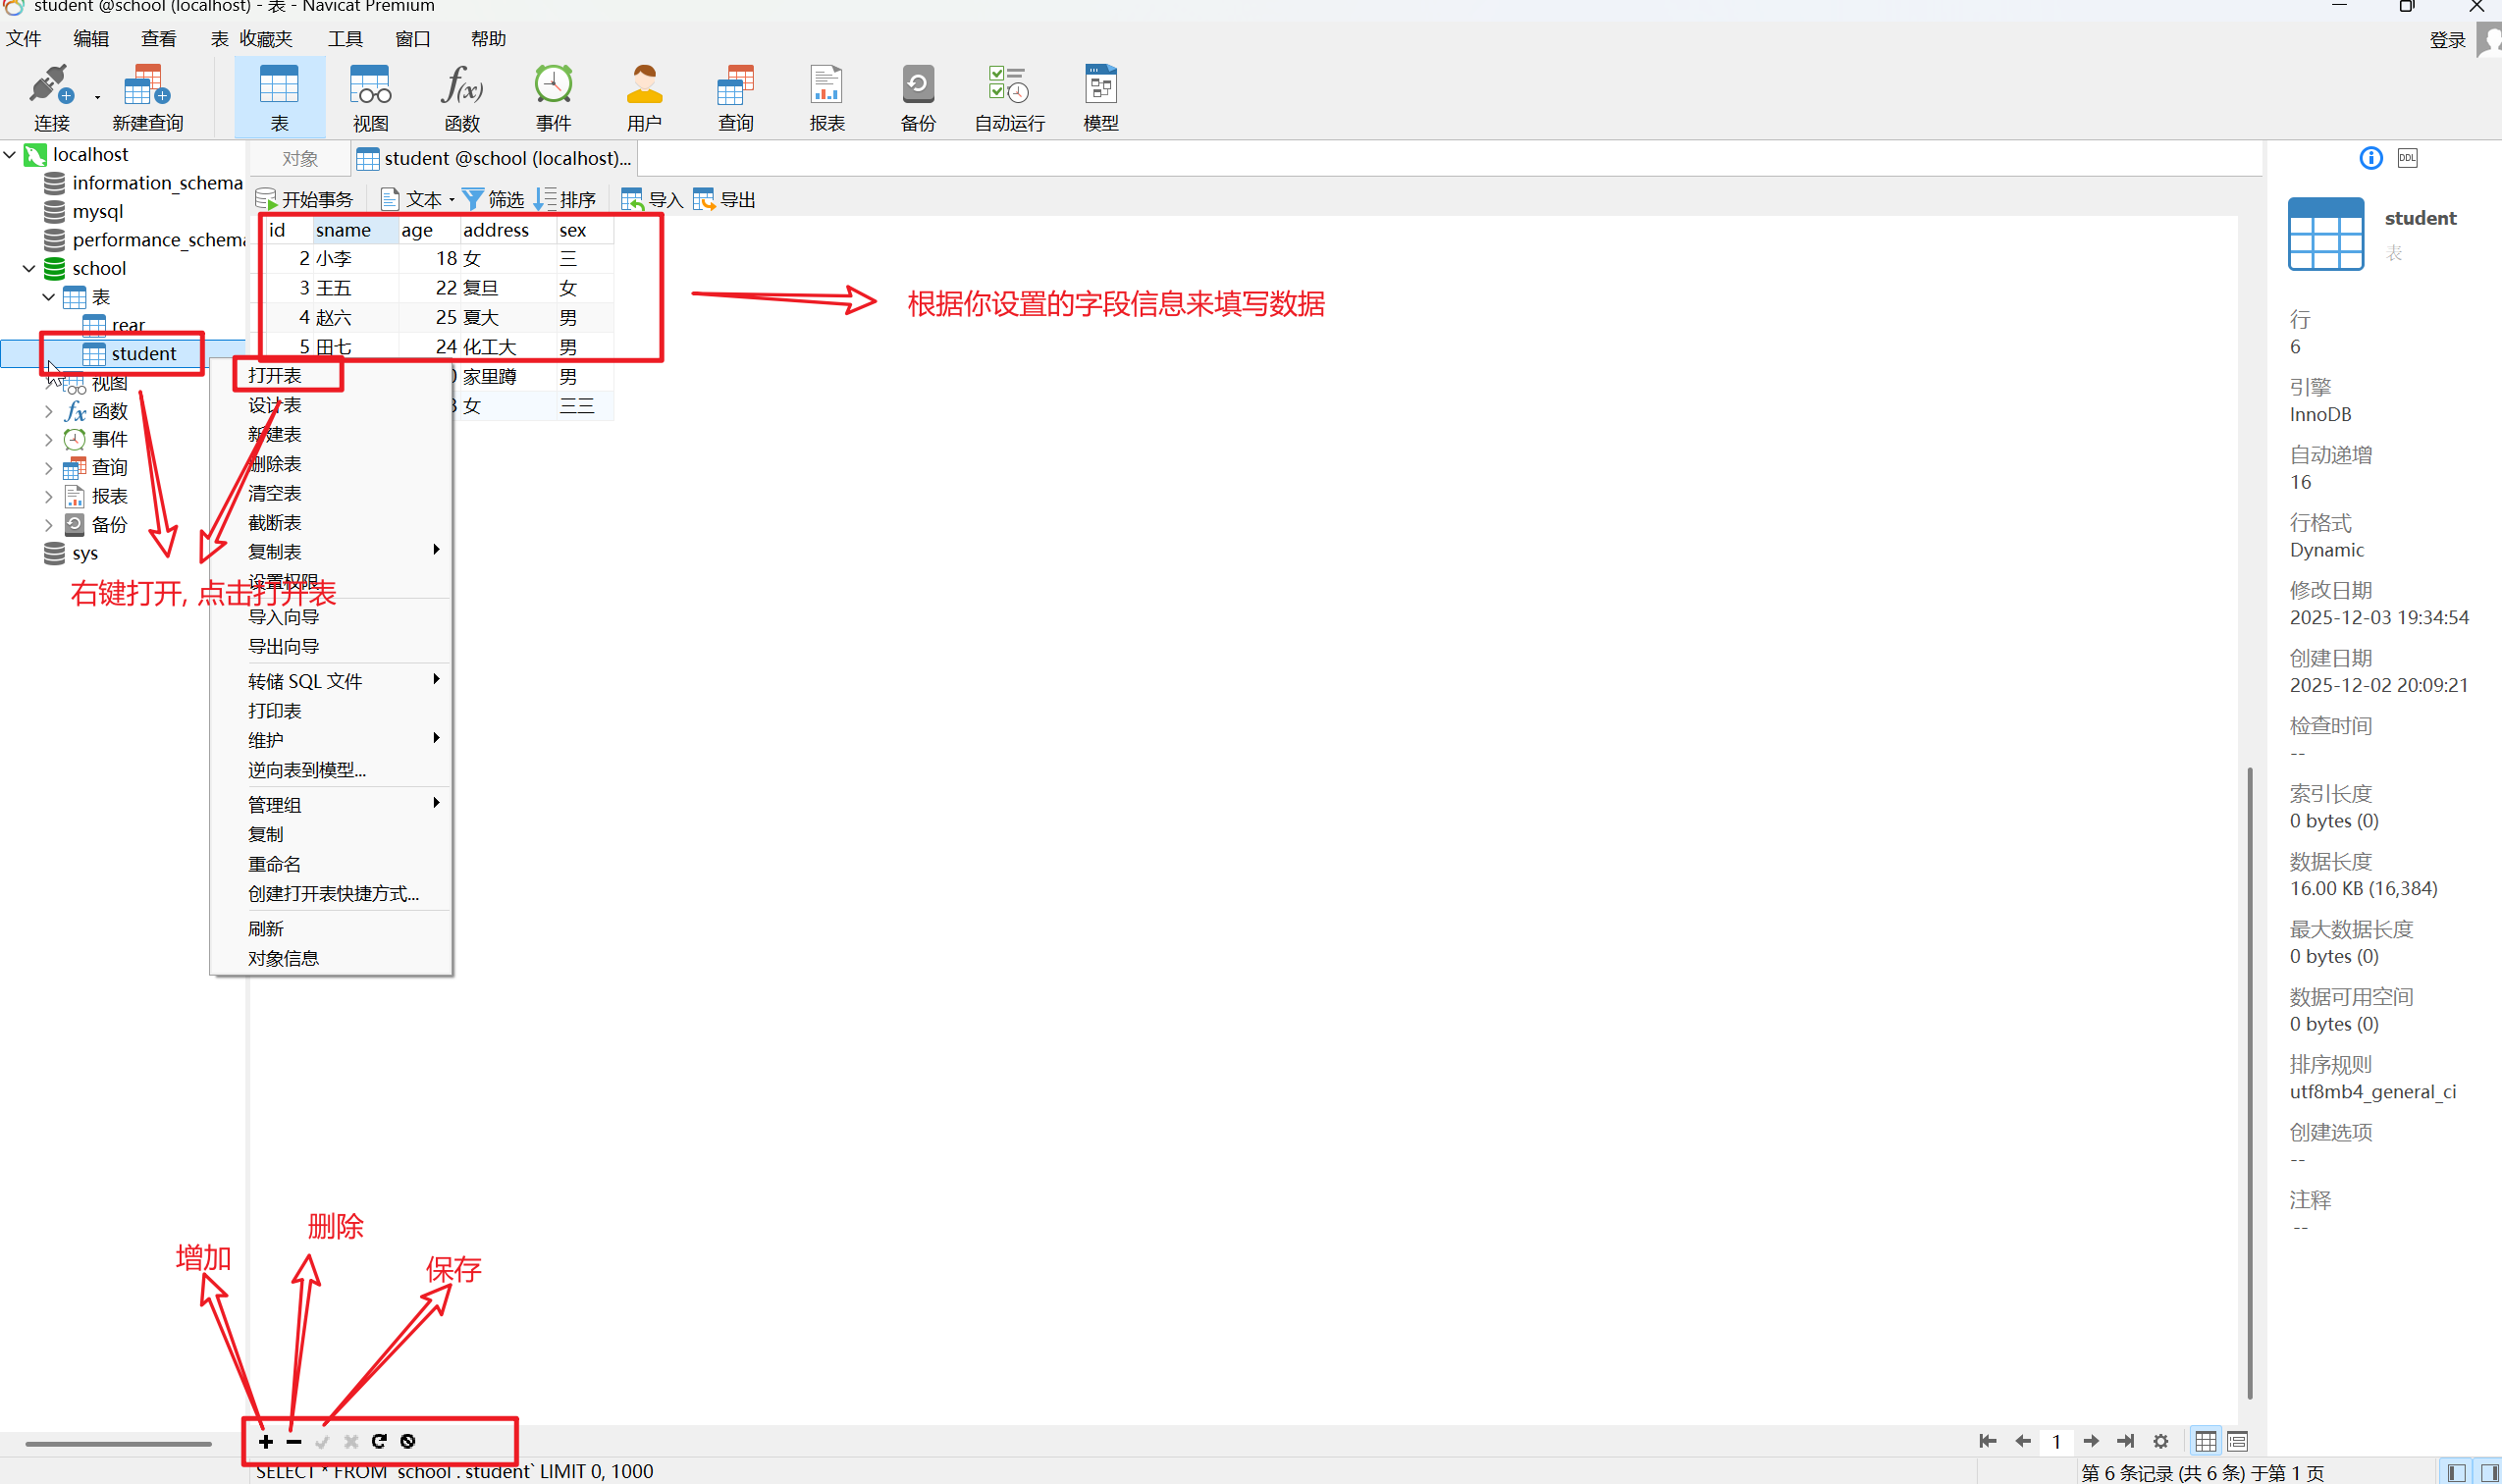Switch to grid view in status bar

2205,1441
